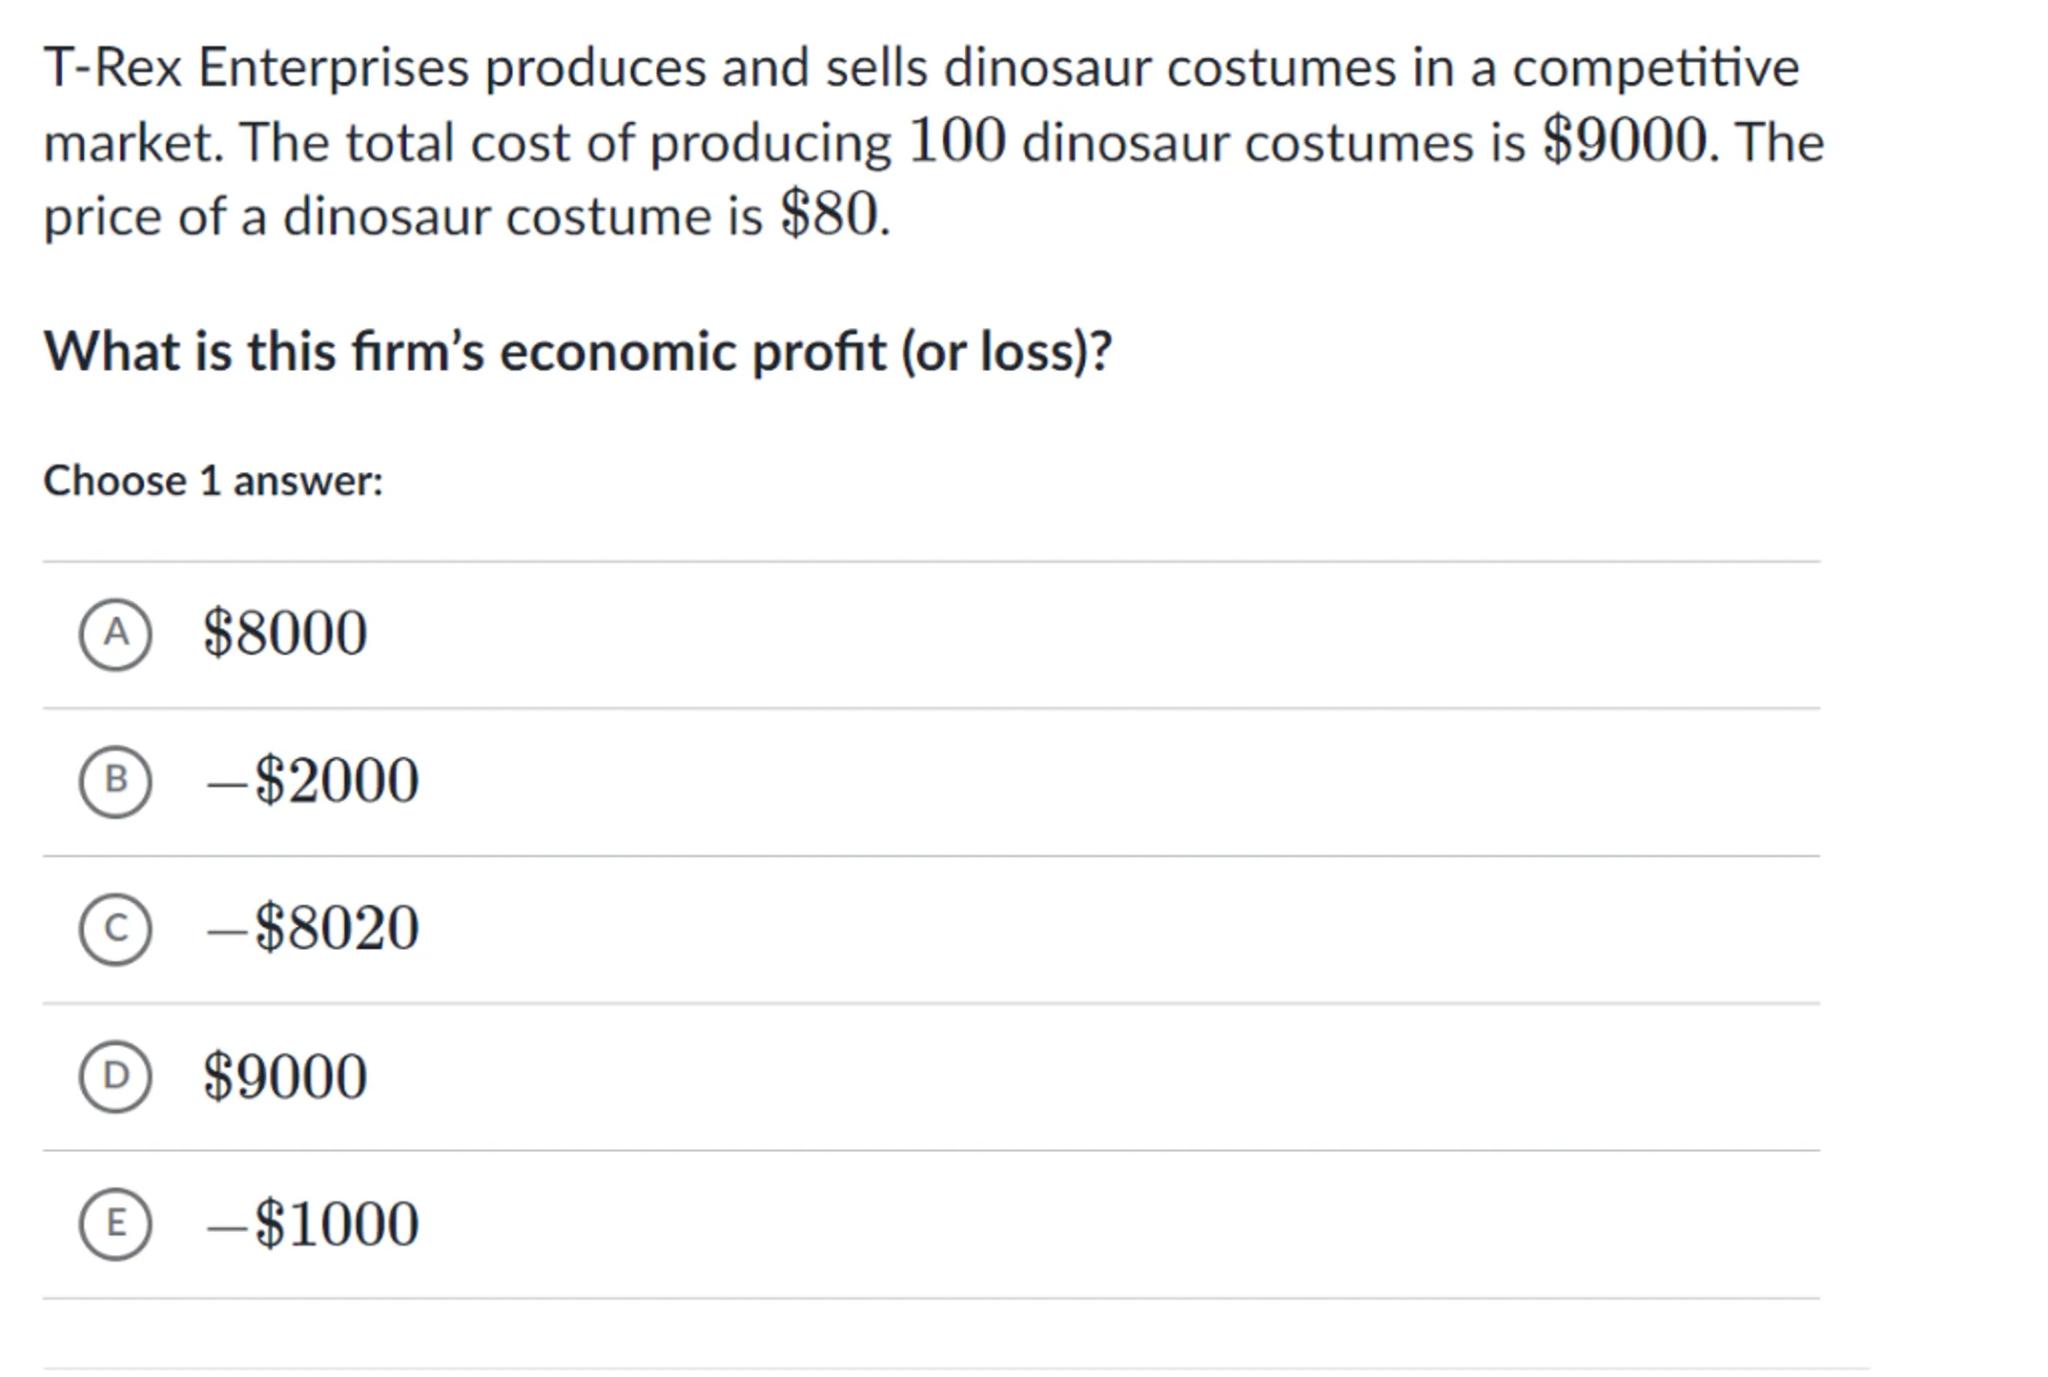The image size is (2048, 1377).
Task: Click the "Choose 1 answer:" label
Action: (x=213, y=481)
